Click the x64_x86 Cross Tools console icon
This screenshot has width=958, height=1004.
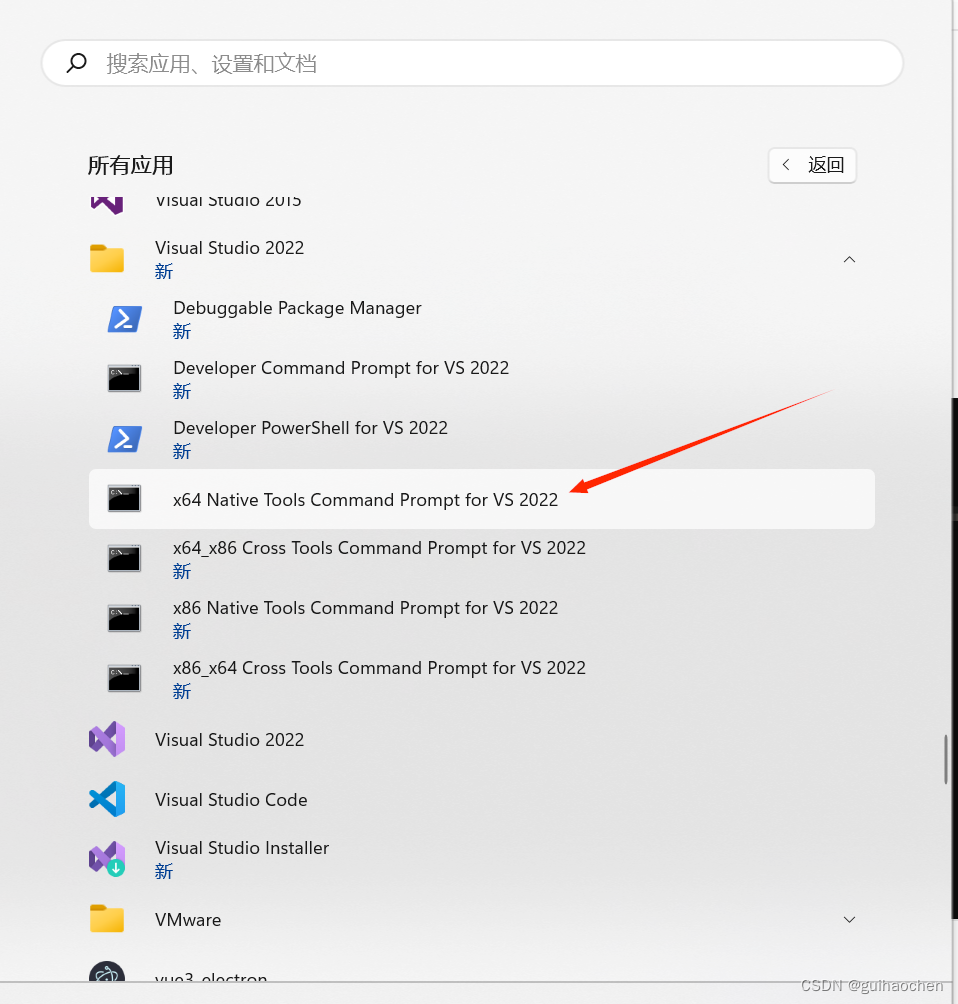(124, 558)
